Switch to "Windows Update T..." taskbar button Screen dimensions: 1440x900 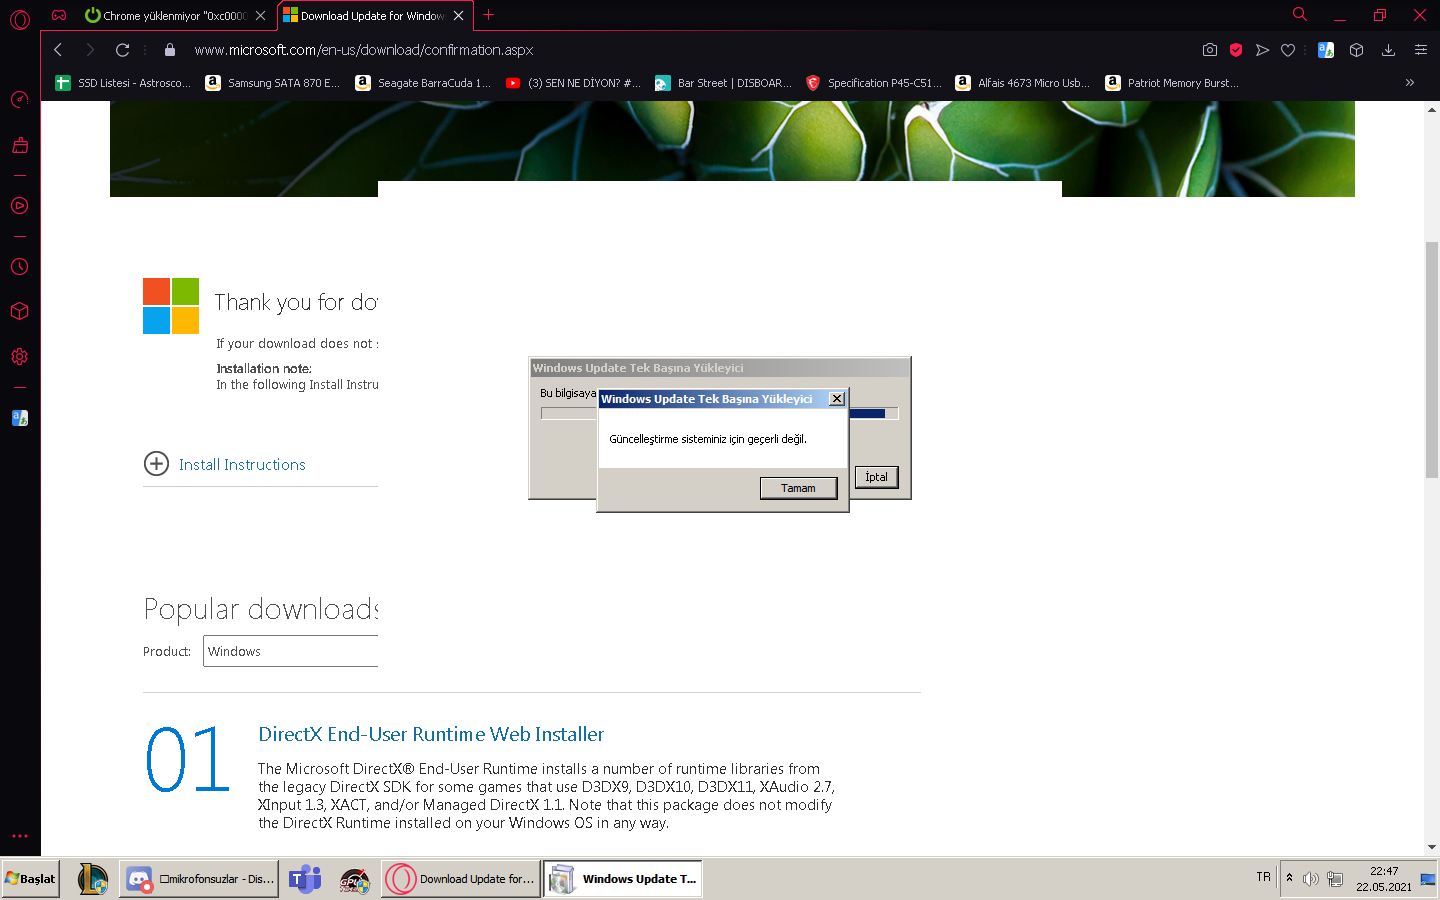tap(623, 879)
